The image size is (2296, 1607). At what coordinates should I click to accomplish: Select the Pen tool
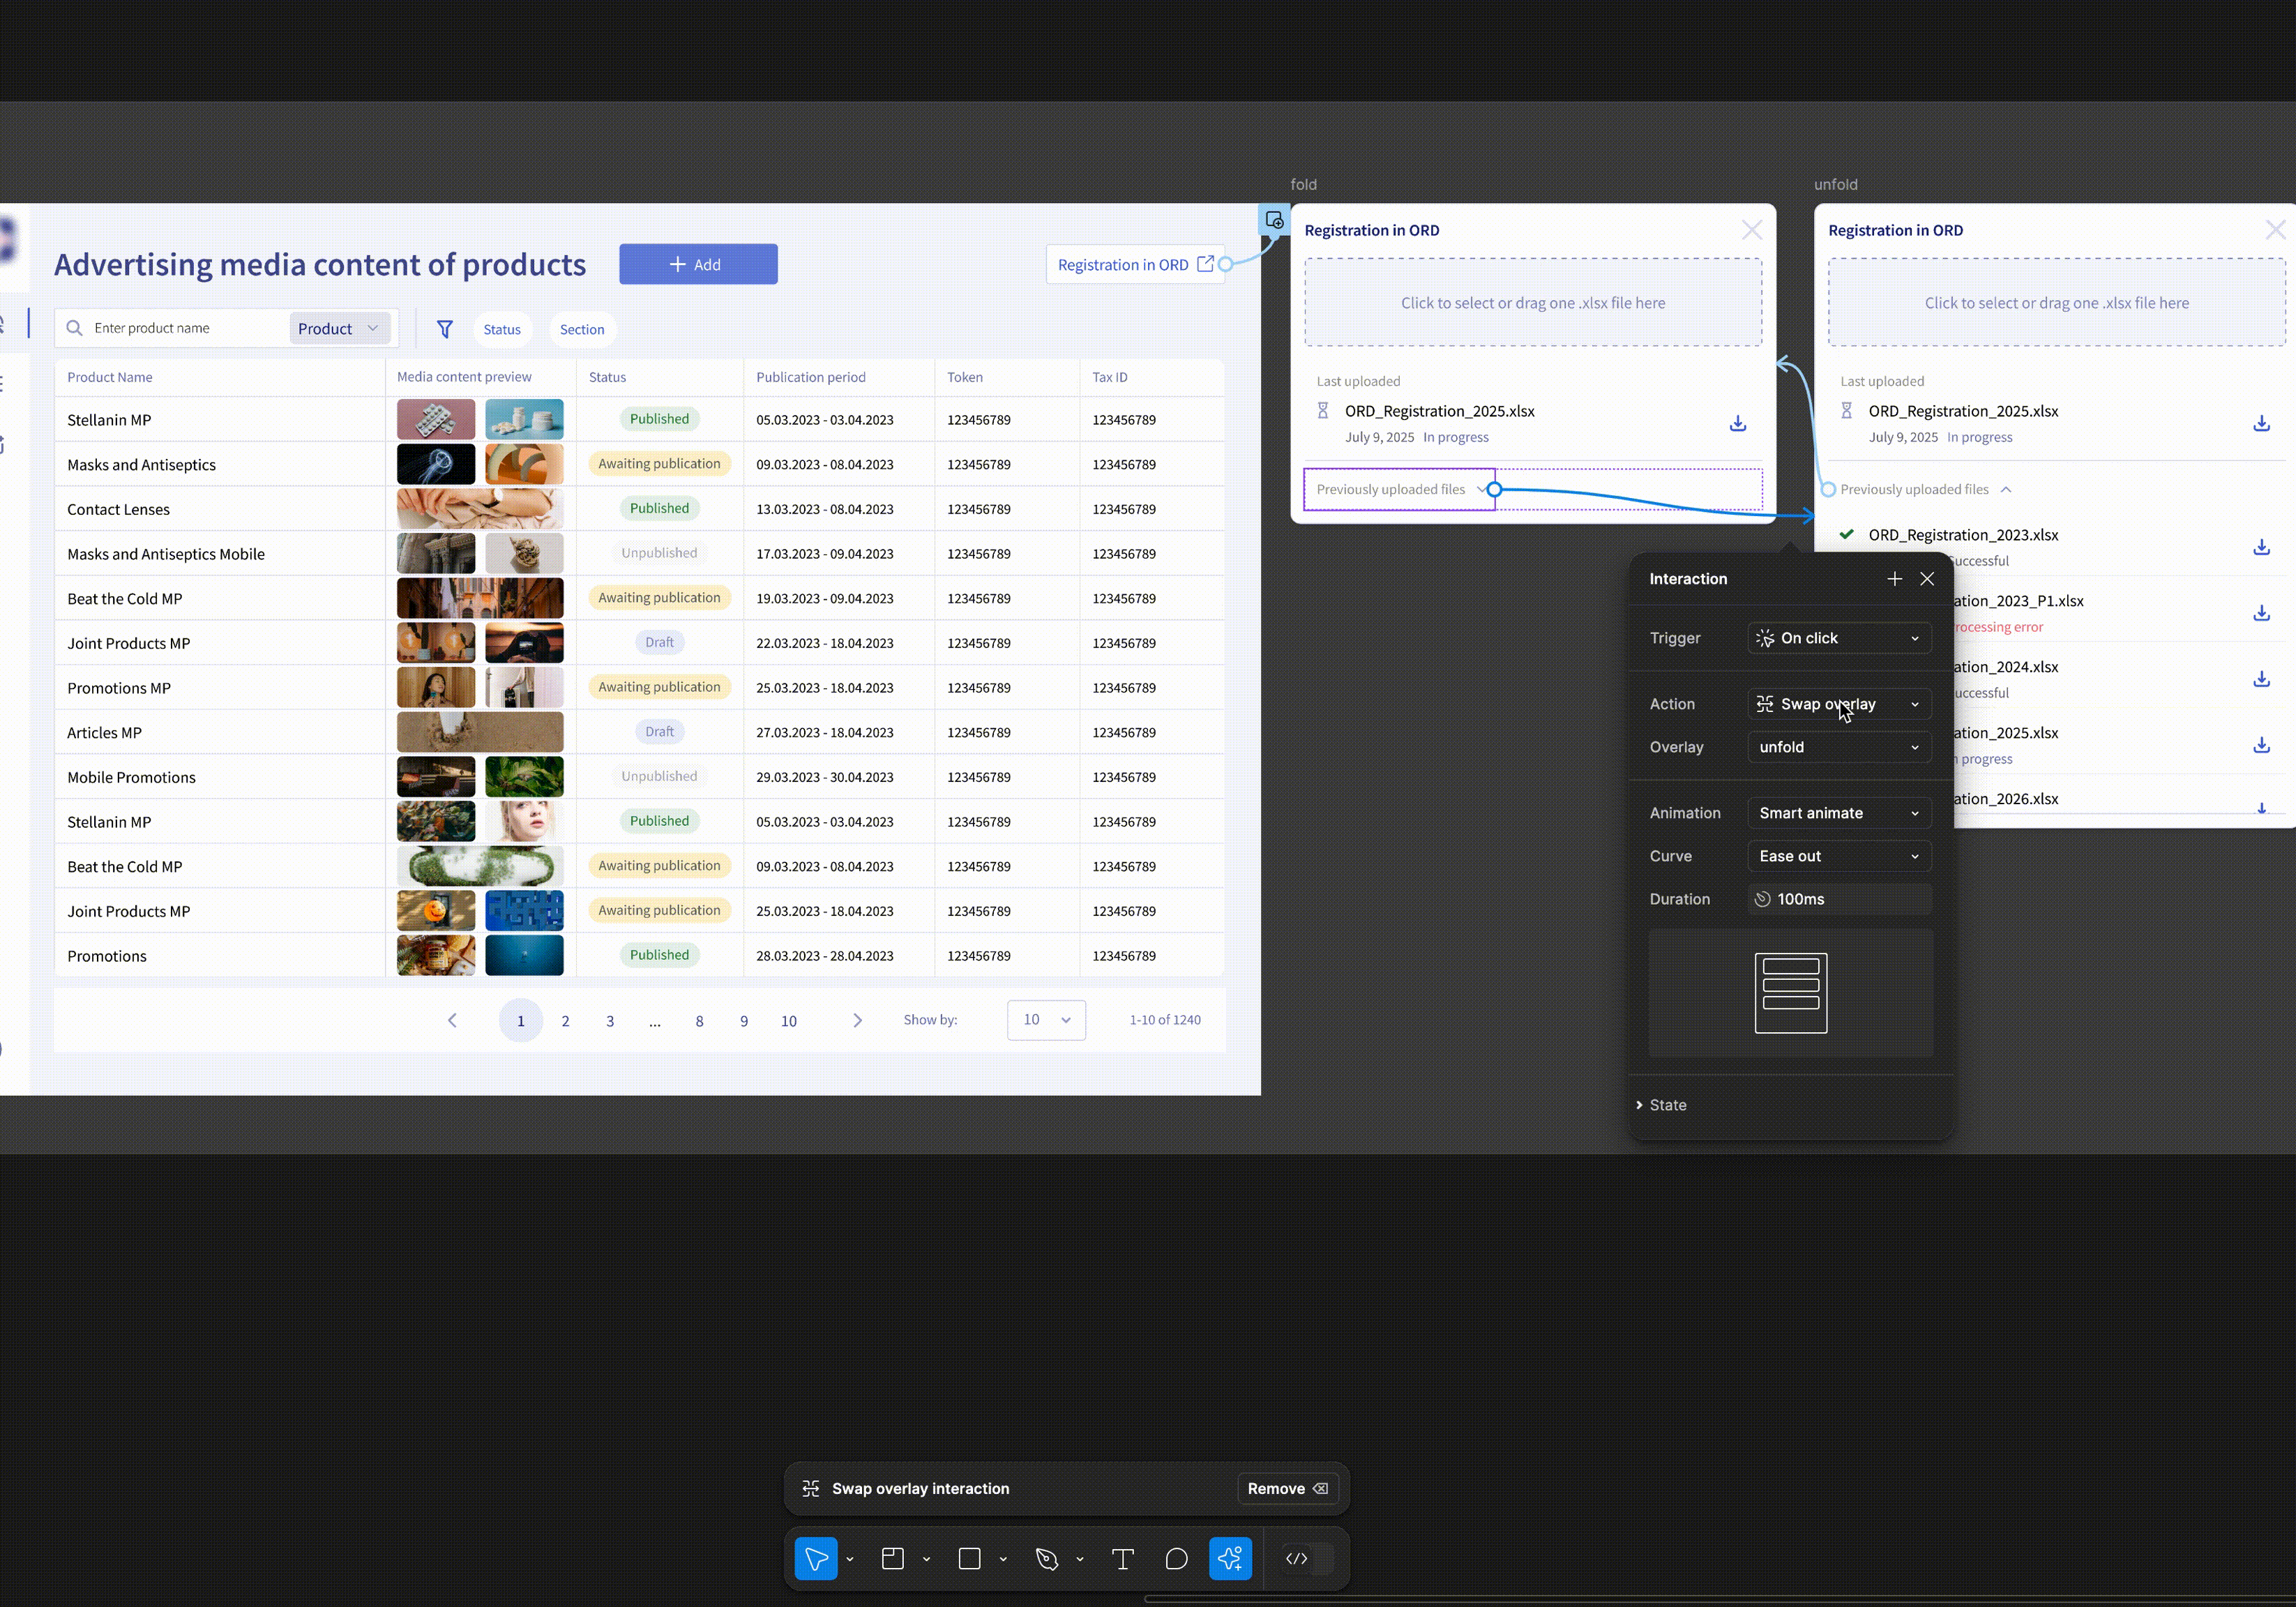(1046, 1558)
